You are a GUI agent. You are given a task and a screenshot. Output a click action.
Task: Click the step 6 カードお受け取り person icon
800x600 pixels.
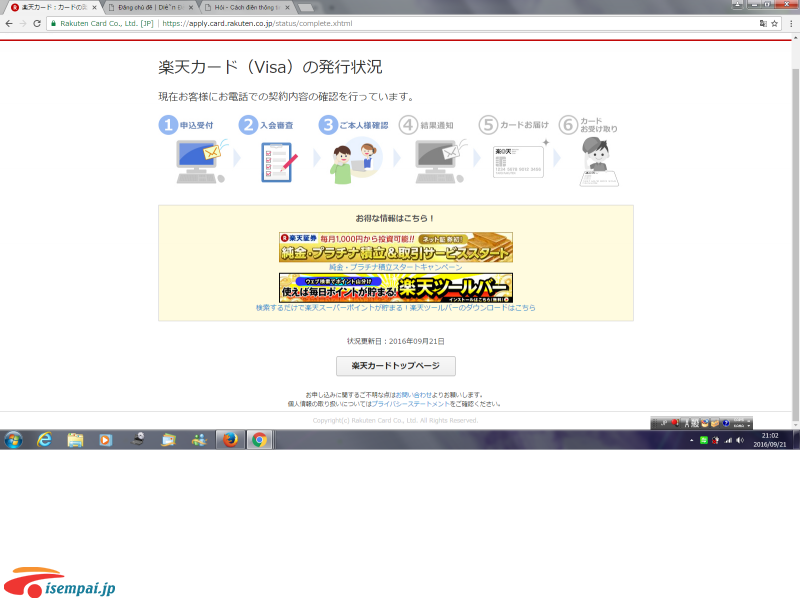(x=598, y=162)
